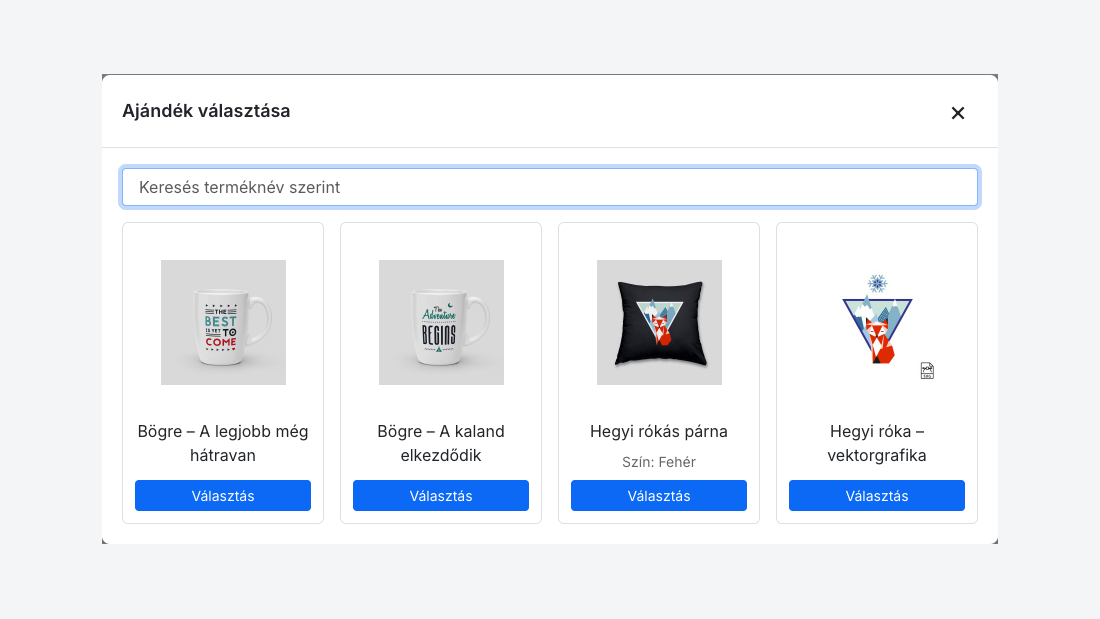Click the 'Bögre – A legjobb még hátravan' title
Image resolution: width=1100 pixels, height=619 pixels.
pos(223,444)
